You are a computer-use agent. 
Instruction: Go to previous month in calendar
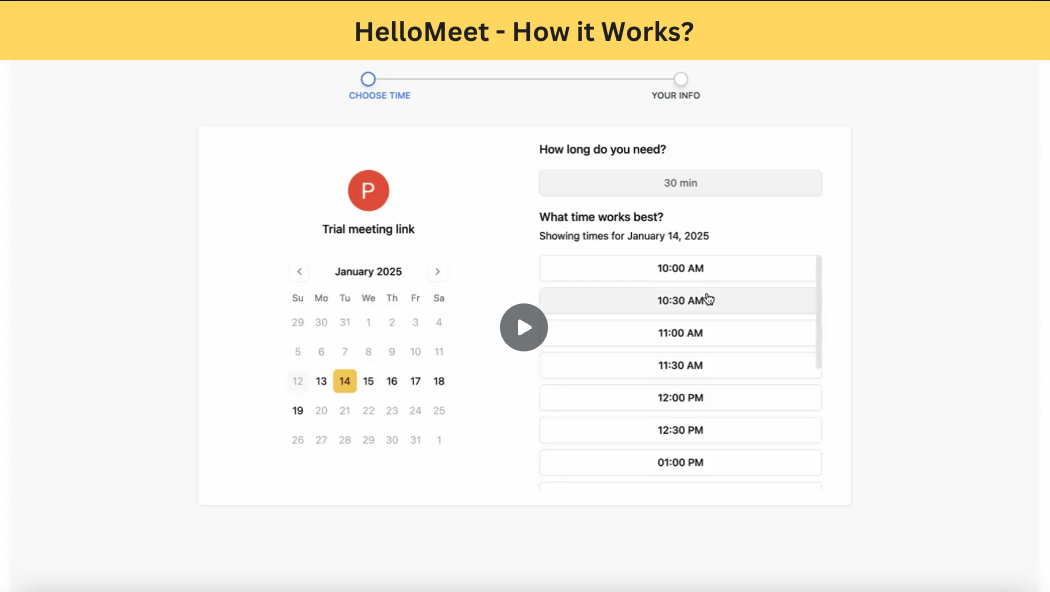(299, 271)
